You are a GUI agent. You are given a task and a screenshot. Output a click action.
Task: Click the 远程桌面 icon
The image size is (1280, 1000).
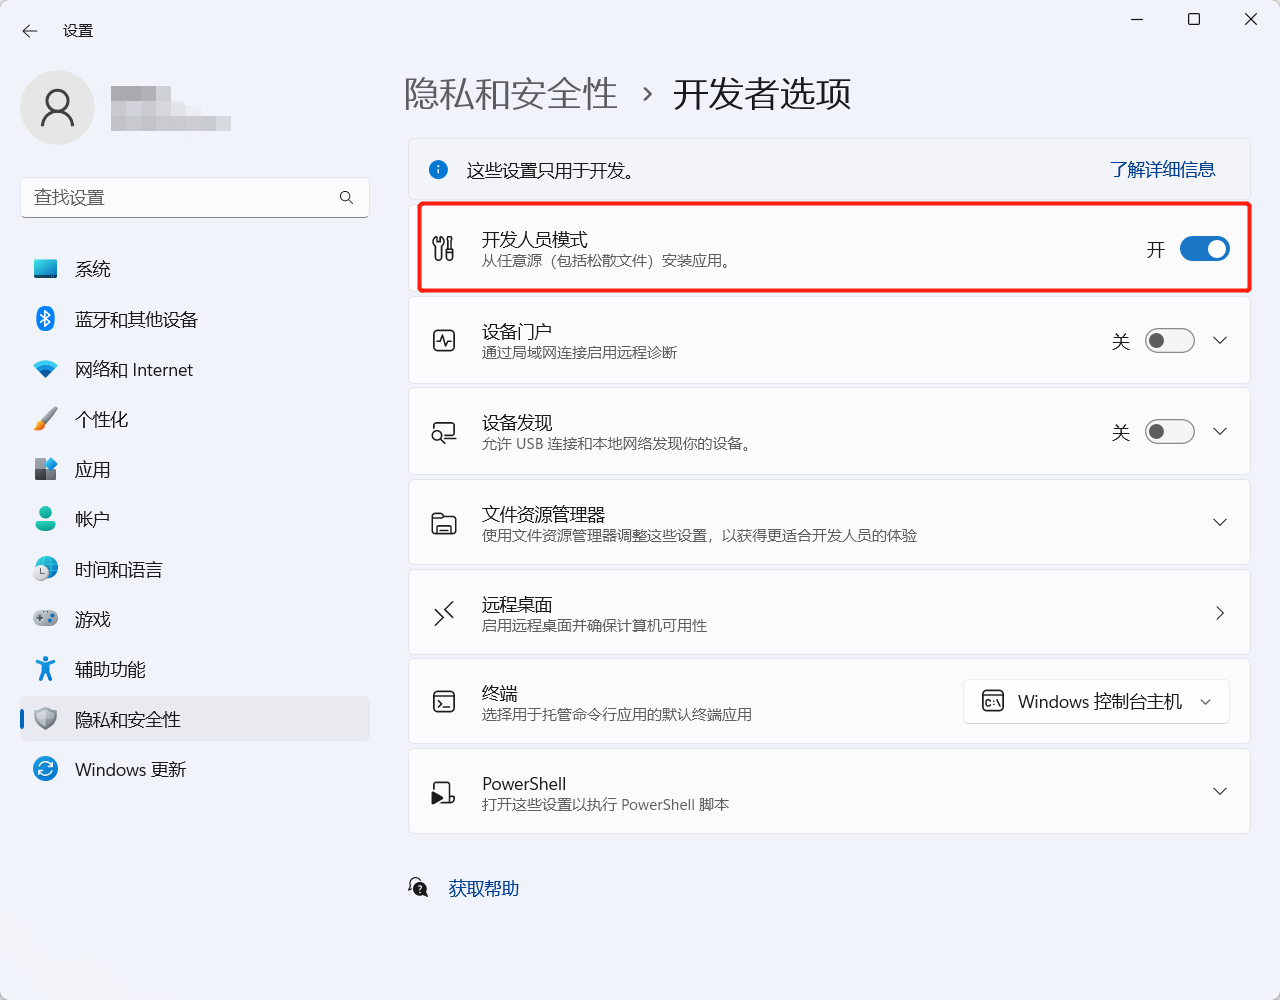click(x=444, y=613)
